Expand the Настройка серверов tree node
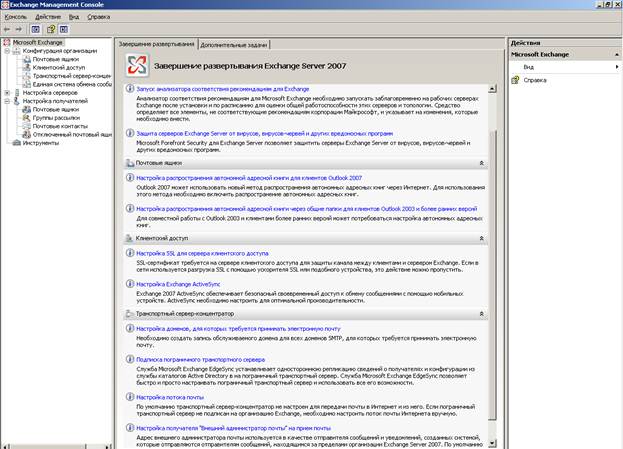623x449 pixels. coord(7,93)
